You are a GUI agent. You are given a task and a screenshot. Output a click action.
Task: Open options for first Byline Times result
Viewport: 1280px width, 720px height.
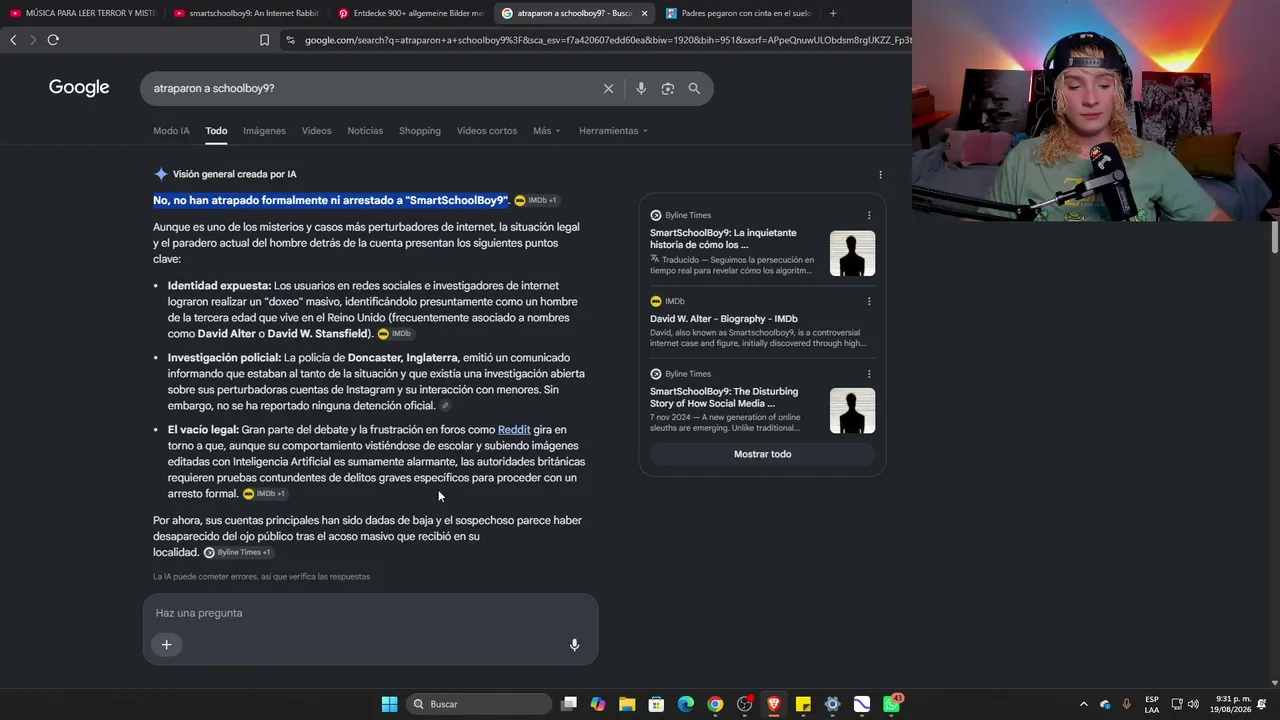(x=869, y=215)
